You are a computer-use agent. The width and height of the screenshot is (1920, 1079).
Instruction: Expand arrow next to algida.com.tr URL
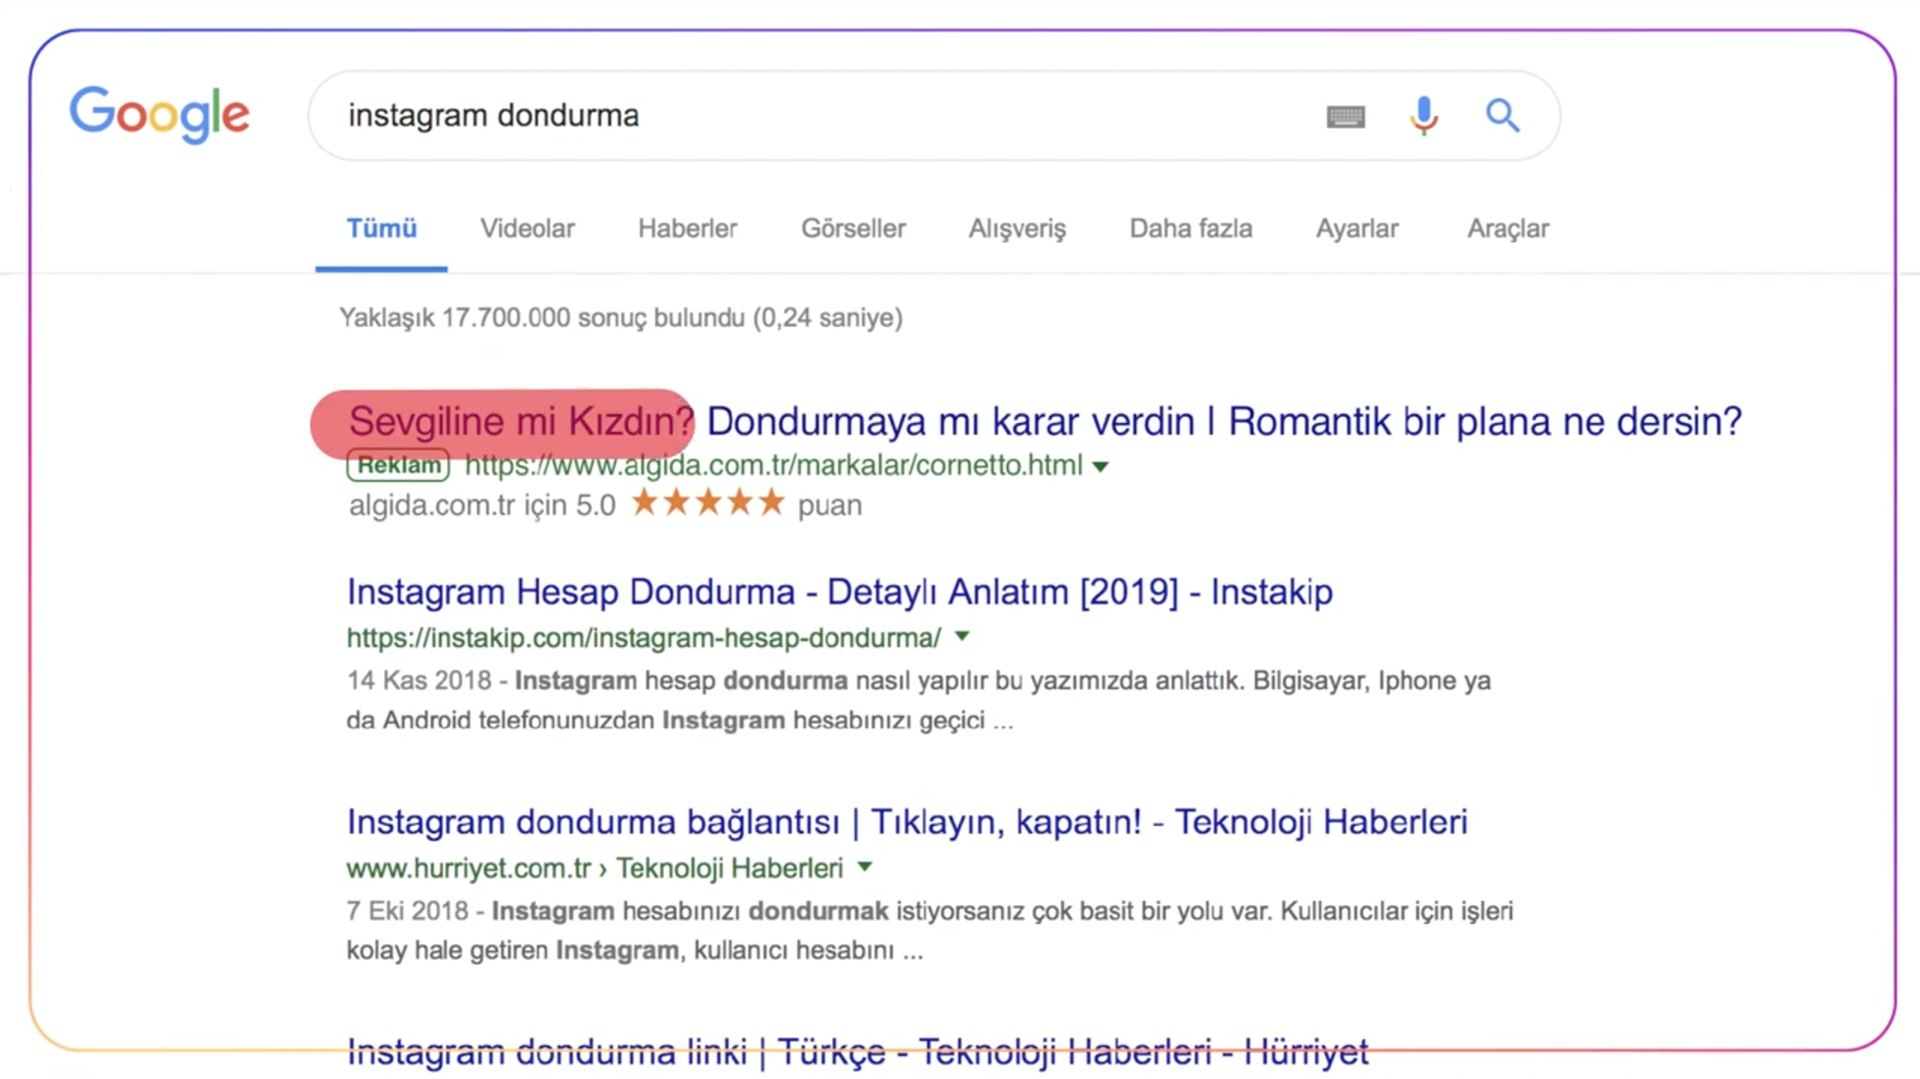[x=1100, y=467]
